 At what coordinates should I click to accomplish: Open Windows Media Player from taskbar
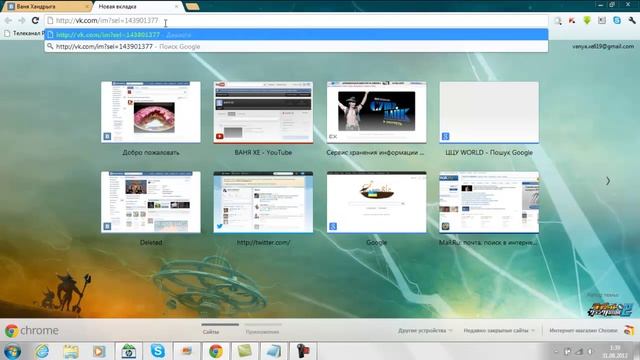[x=99, y=351]
